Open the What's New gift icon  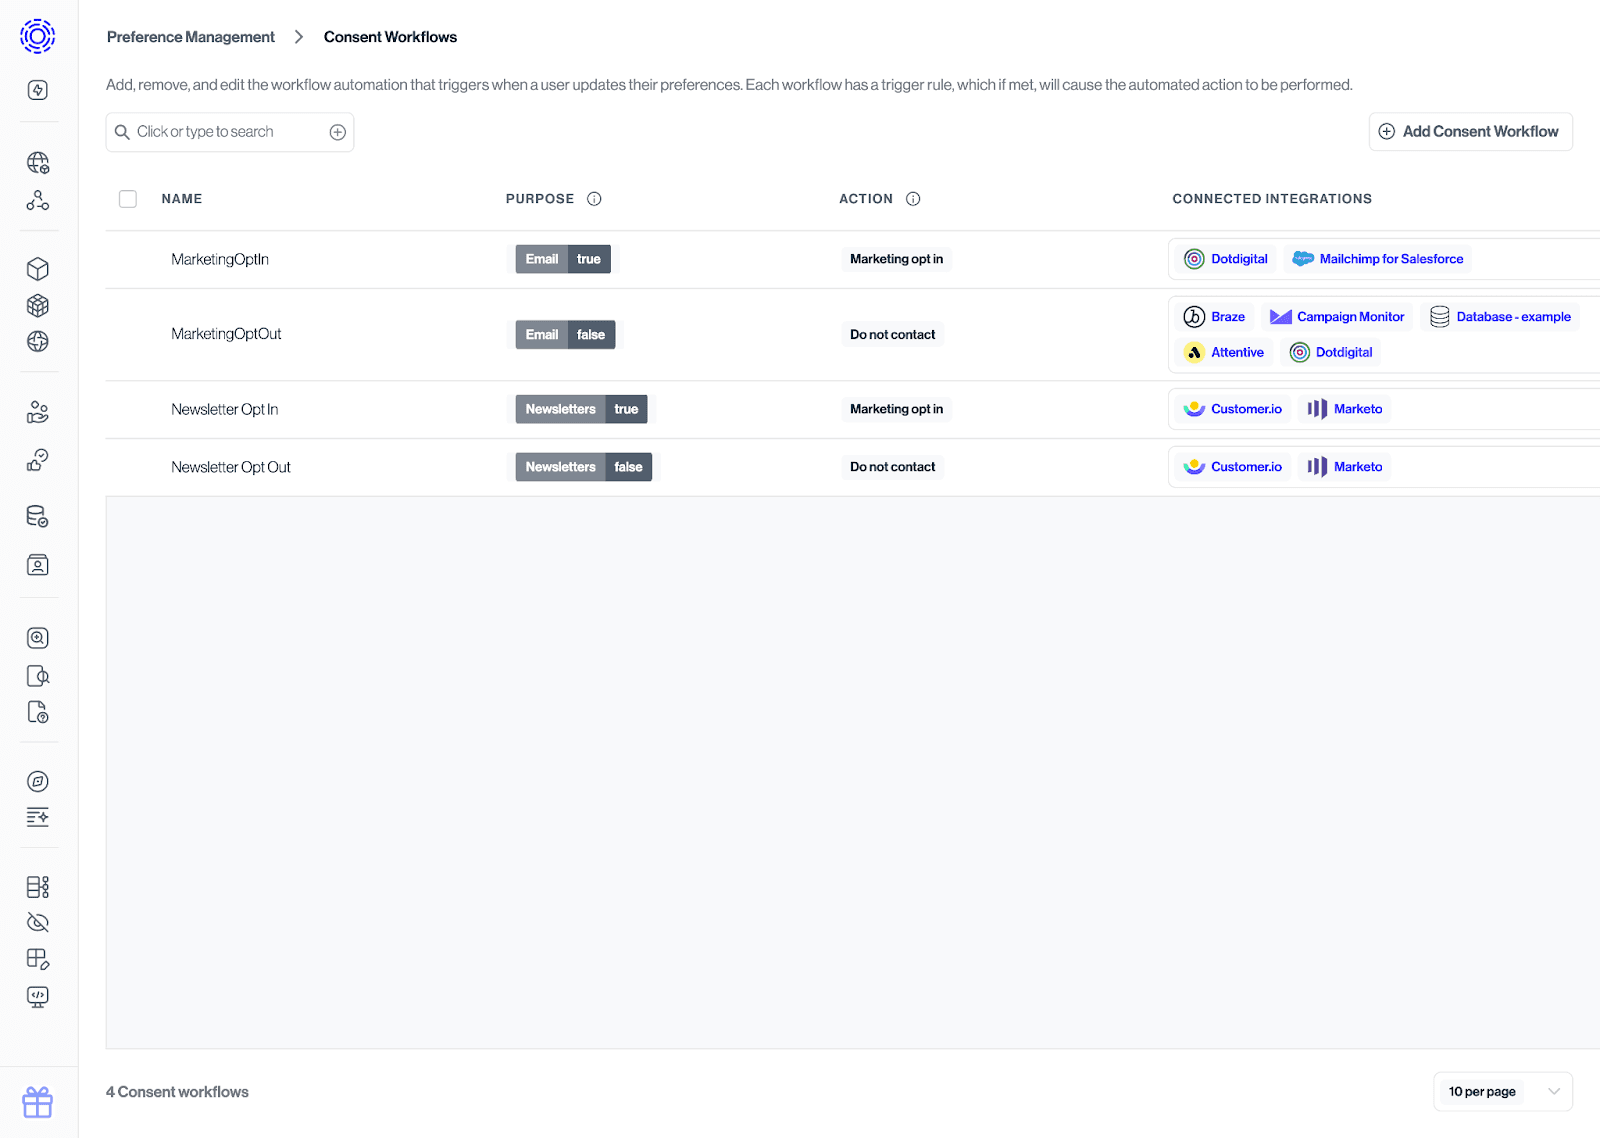pyautogui.click(x=37, y=1101)
